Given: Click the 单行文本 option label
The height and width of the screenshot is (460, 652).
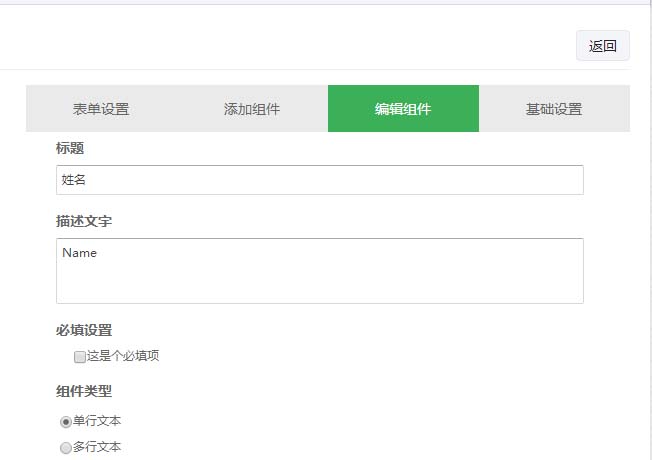Looking at the screenshot, I should pyautogui.click(x=97, y=421).
